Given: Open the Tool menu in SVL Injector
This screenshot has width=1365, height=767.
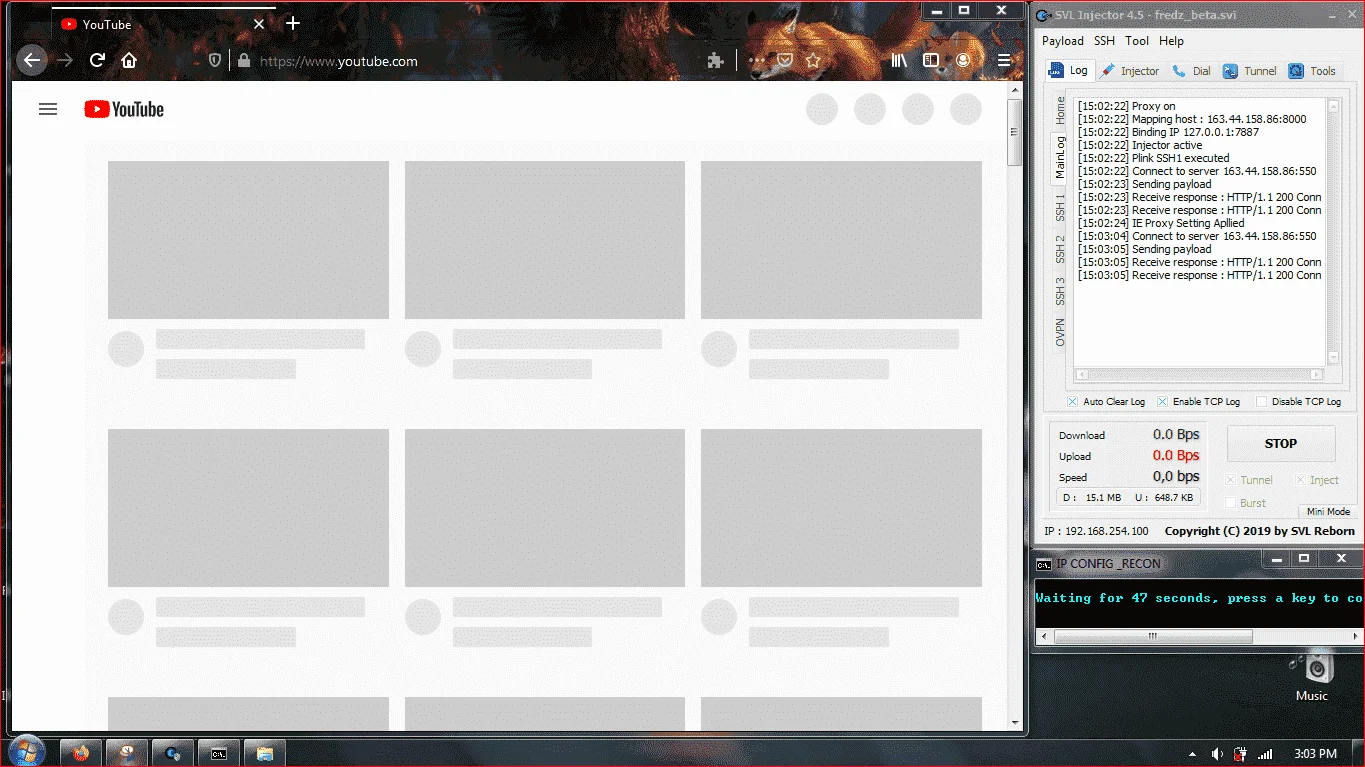Looking at the screenshot, I should [x=1137, y=41].
